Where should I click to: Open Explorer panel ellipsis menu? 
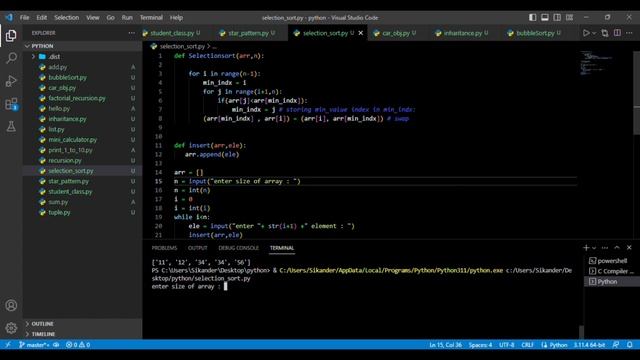131,33
